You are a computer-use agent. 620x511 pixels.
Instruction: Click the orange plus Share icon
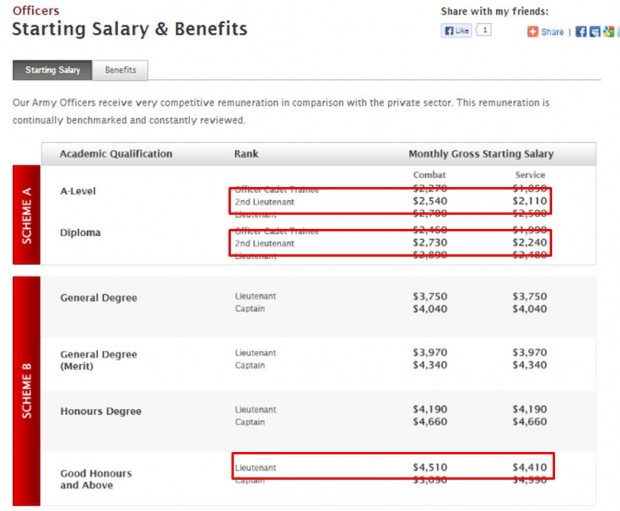pyautogui.click(x=533, y=32)
